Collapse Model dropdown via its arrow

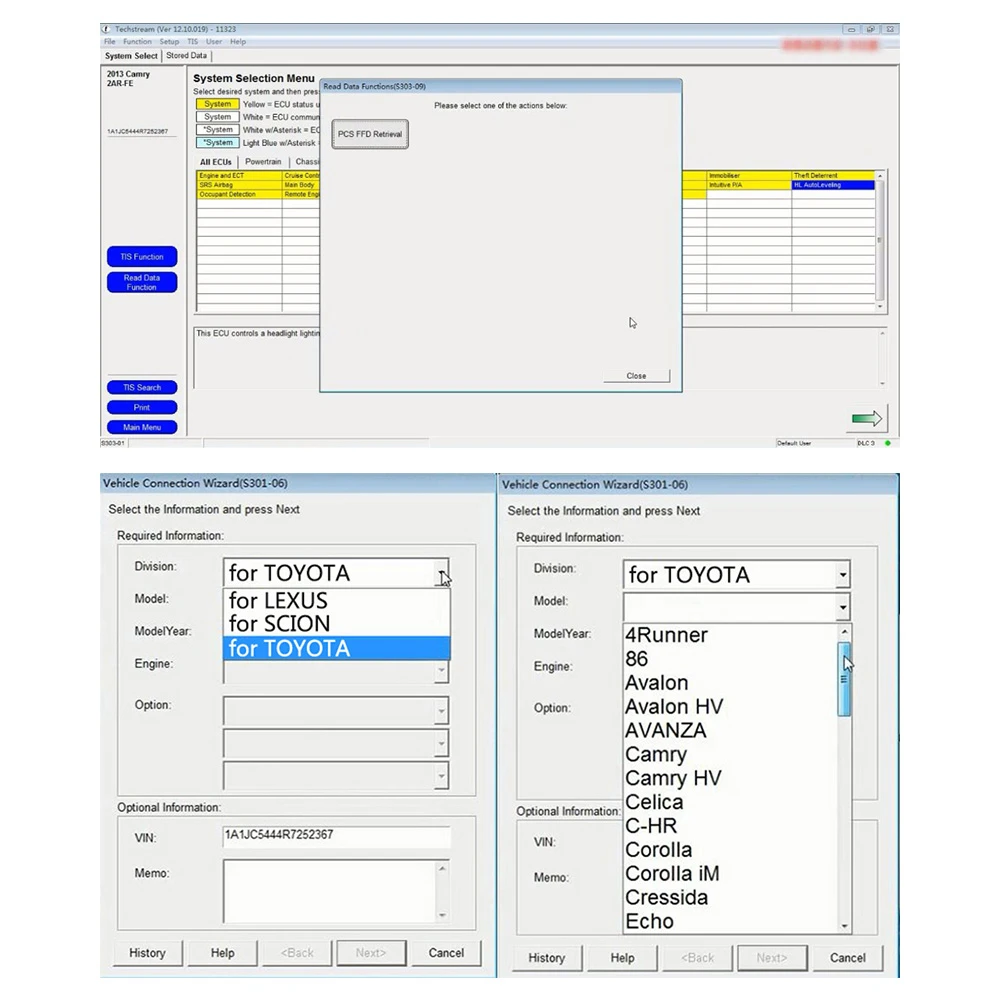pyautogui.click(x=842, y=607)
